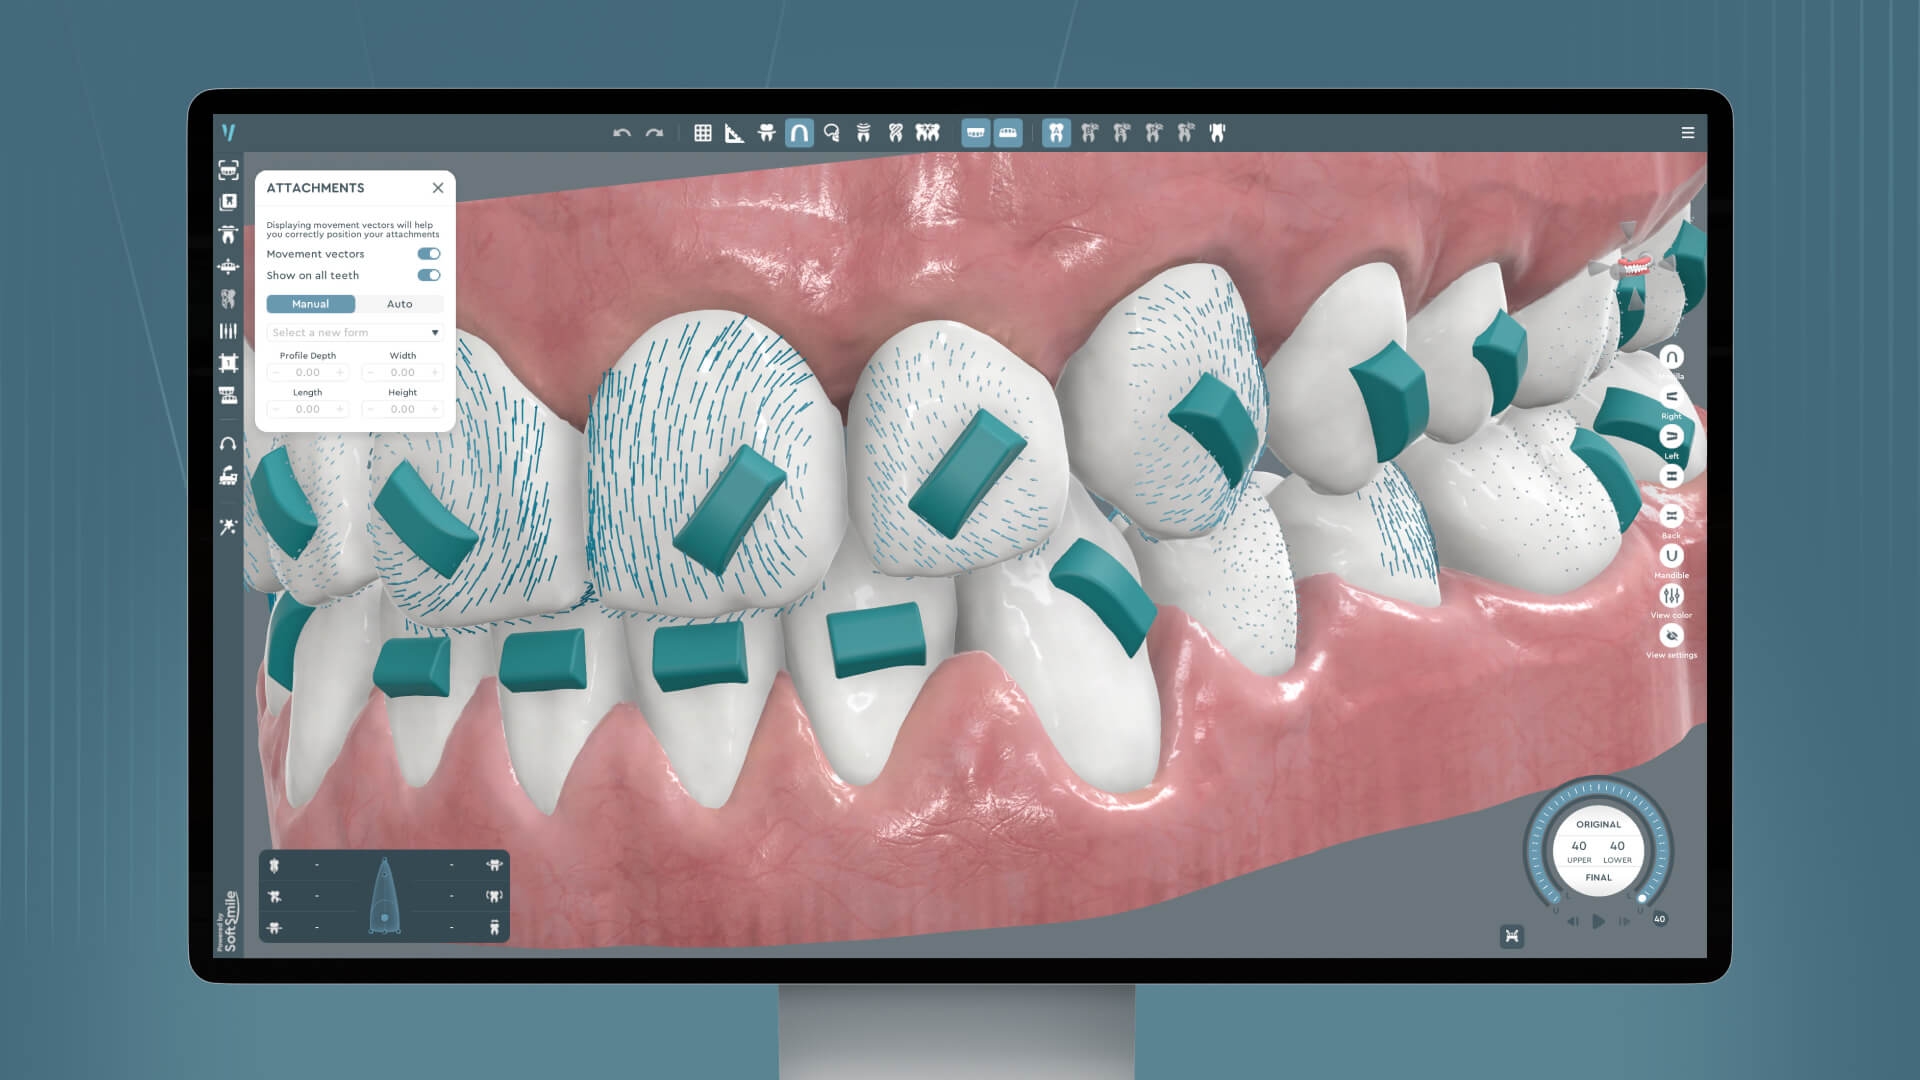Switch to Left view
The height and width of the screenshot is (1080, 1920).
pos(1671,437)
